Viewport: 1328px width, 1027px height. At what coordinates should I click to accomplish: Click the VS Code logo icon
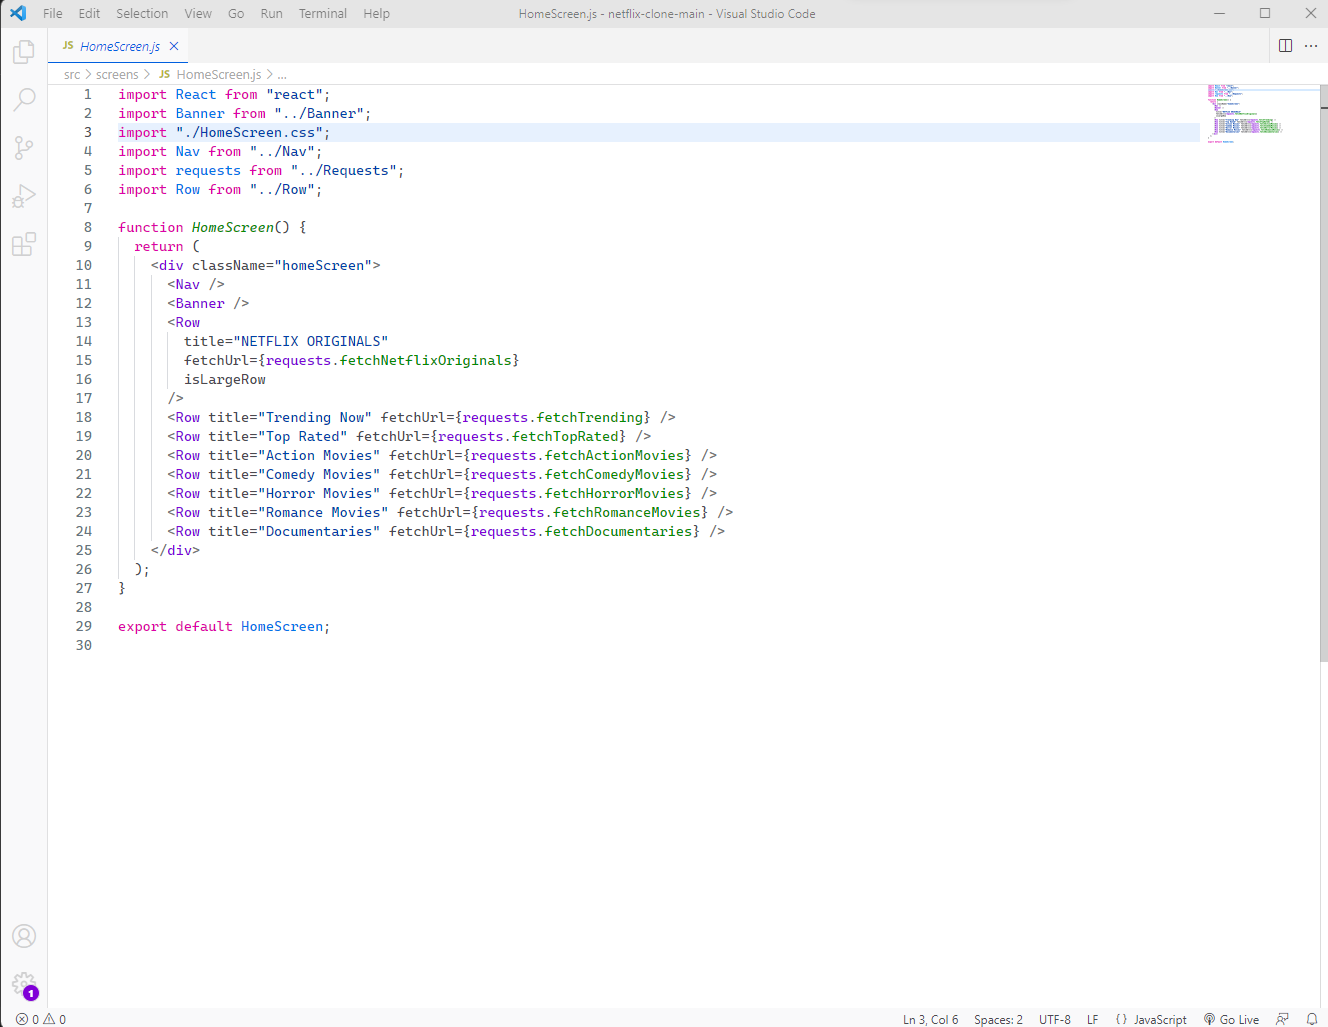point(18,13)
